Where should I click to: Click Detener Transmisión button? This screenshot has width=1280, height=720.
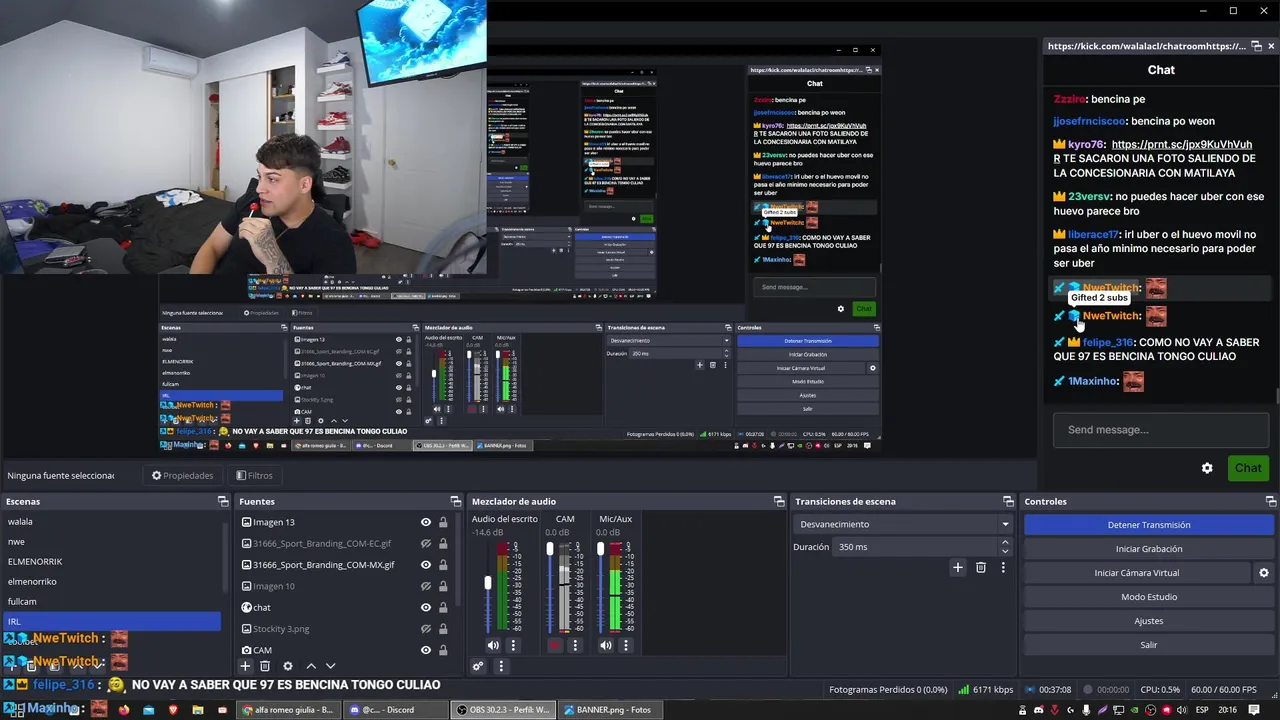coord(1148,525)
